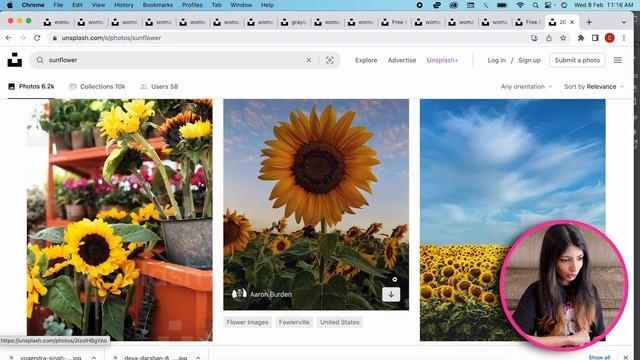Open Aaron Burden's profile name
The height and width of the screenshot is (360, 640).
pyautogui.click(x=271, y=294)
